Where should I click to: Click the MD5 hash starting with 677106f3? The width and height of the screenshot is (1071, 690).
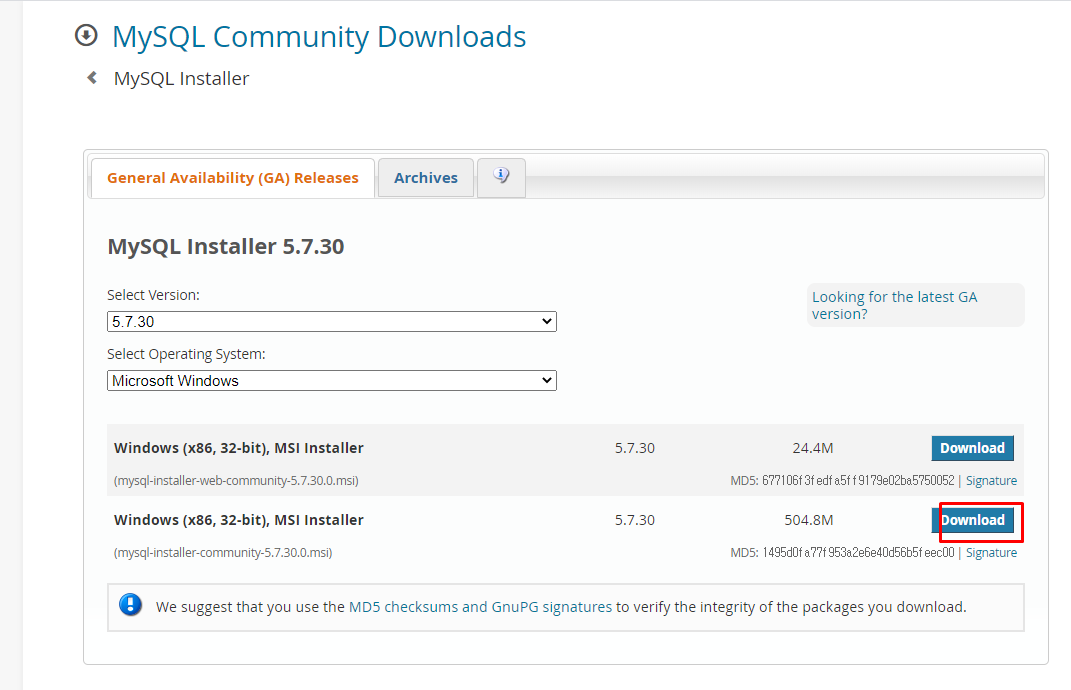click(x=858, y=480)
